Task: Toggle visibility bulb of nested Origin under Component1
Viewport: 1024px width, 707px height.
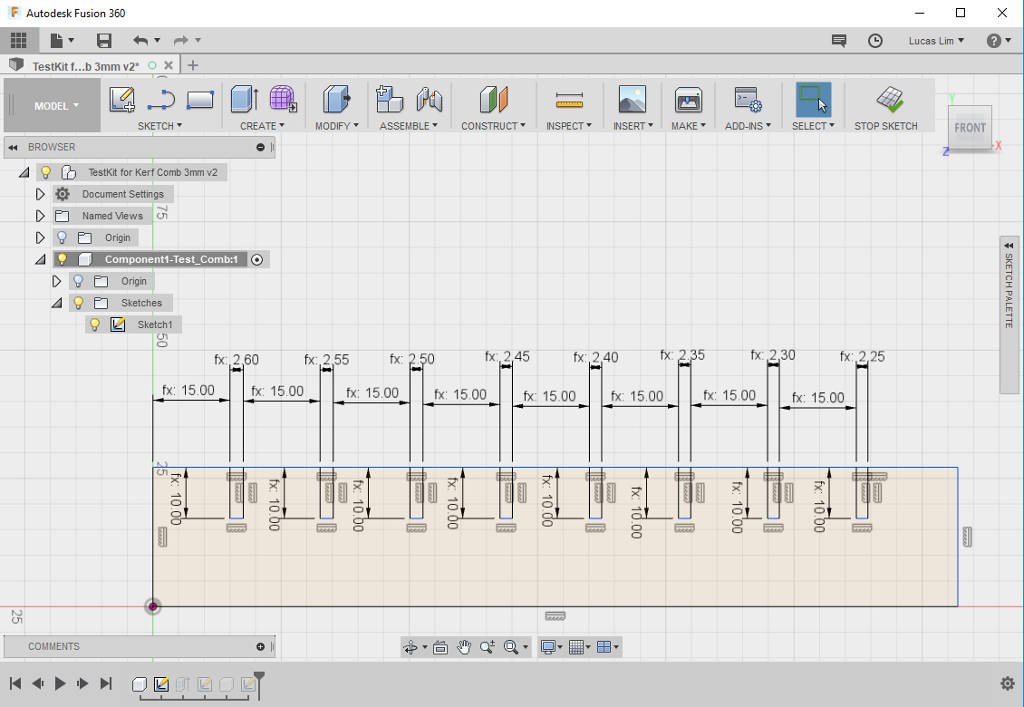Action: [78, 281]
